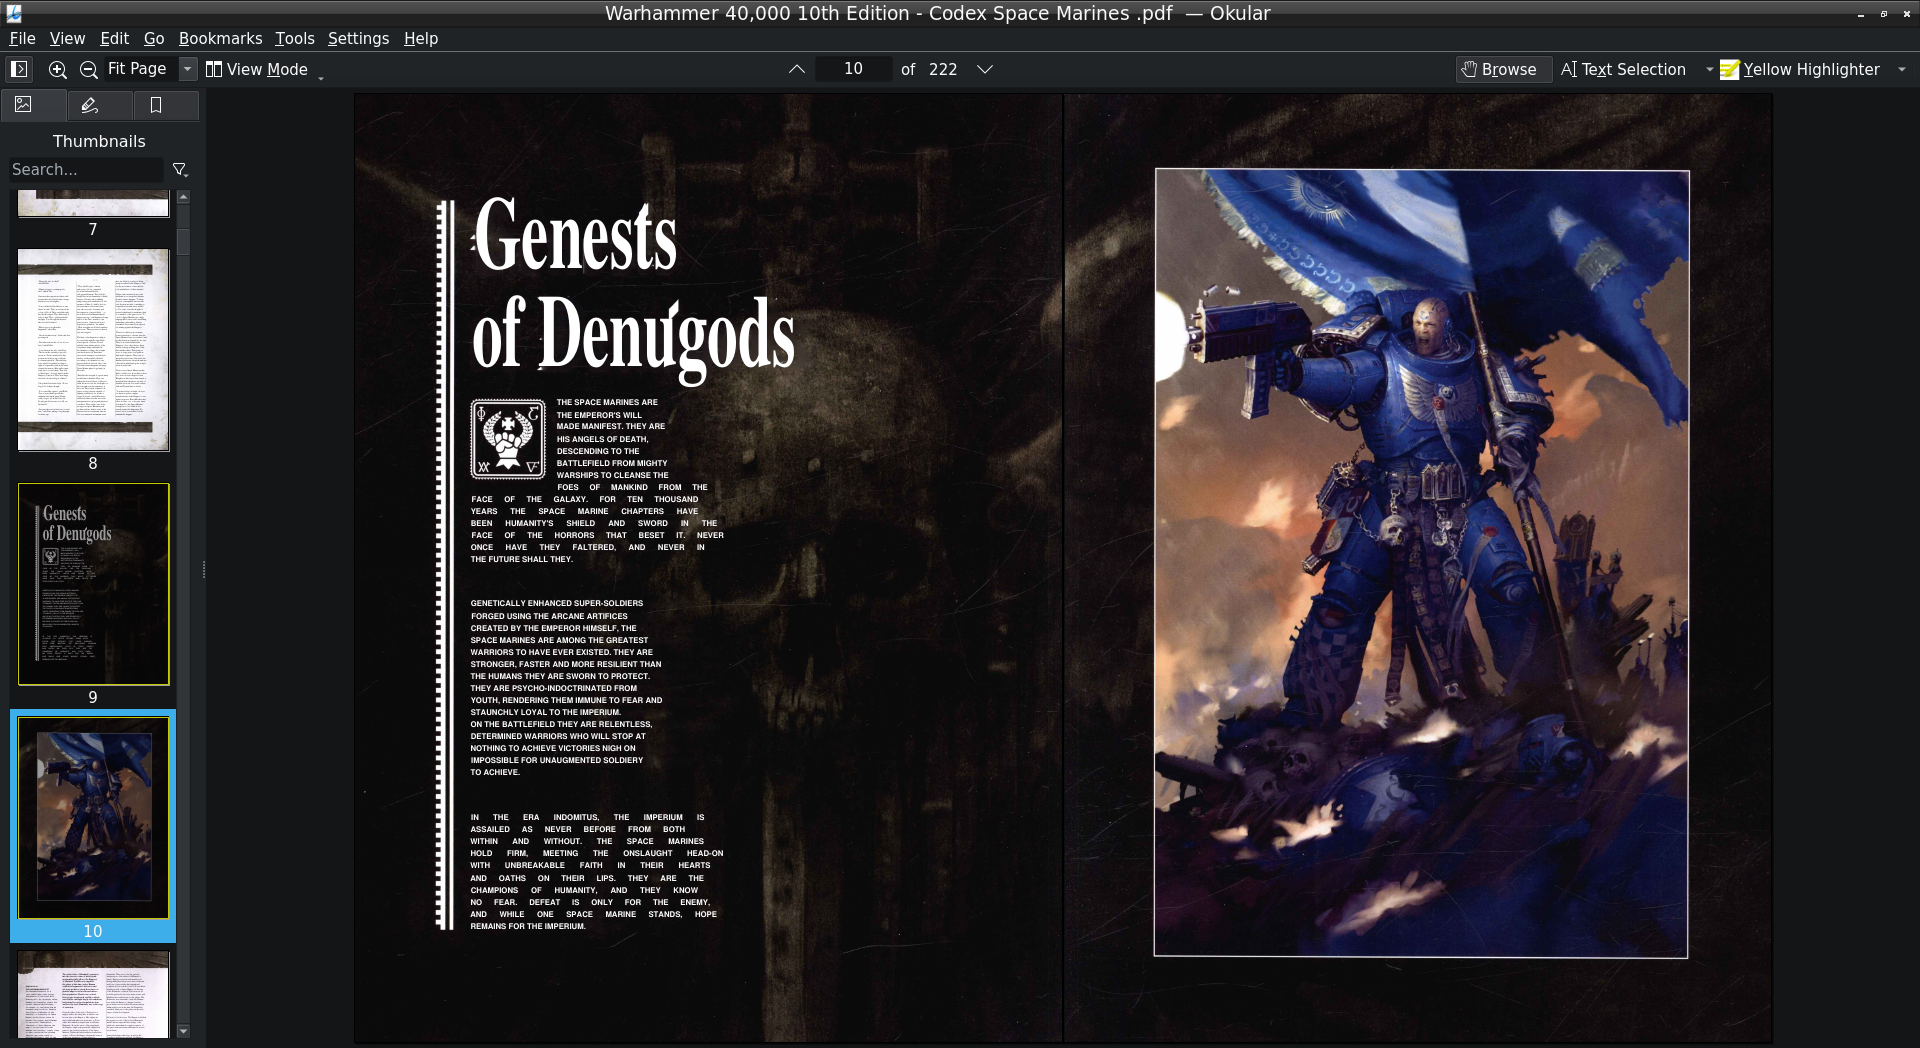The width and height of the screenshot is (1920, 1048).
Task: Select page 9 thumbnail
Action: click(93, 584)
